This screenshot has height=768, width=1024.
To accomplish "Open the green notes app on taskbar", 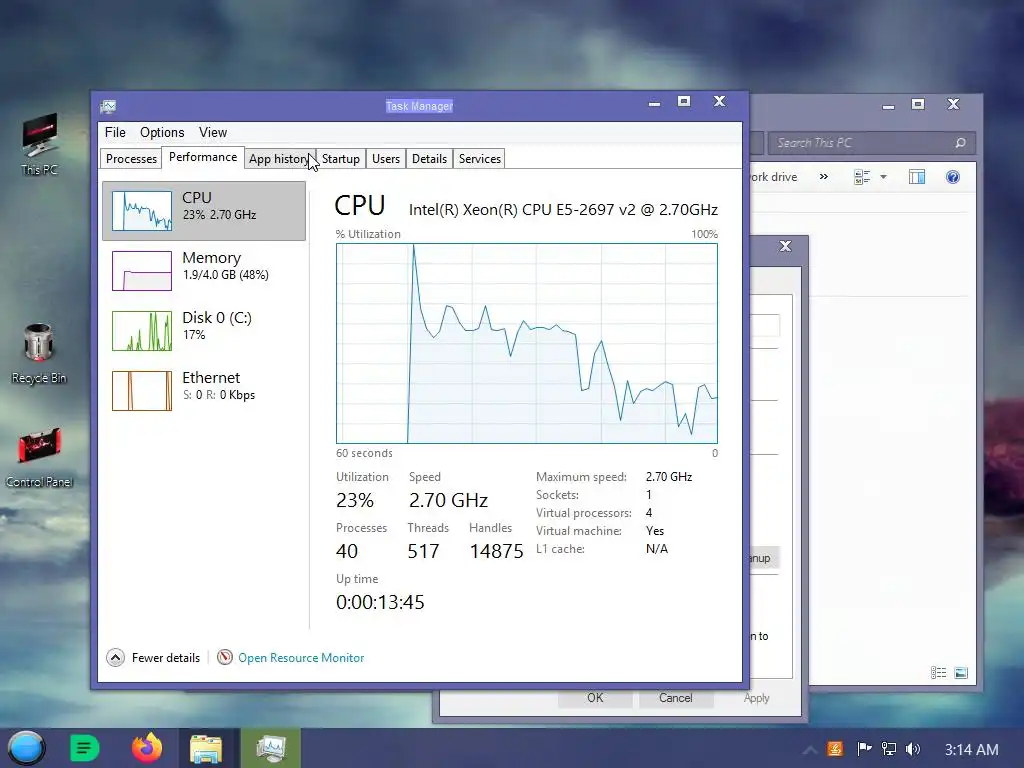I will [84, 748].
